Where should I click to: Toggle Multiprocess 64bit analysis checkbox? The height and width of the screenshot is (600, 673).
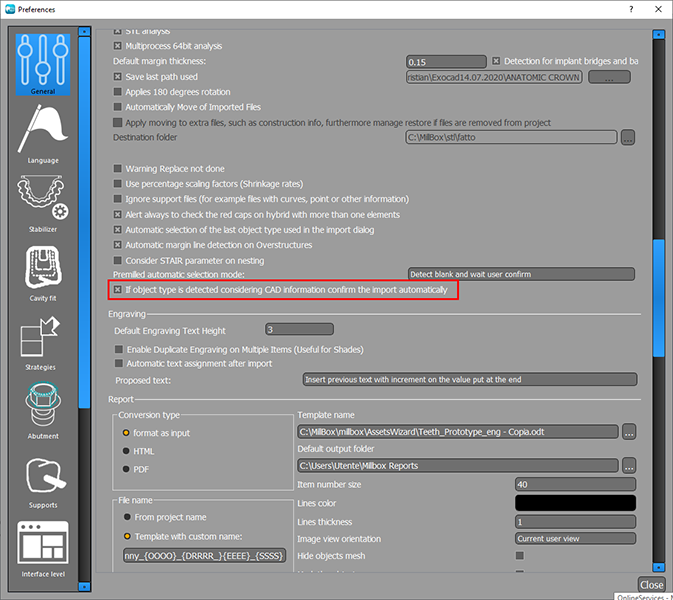pos(117,45)
